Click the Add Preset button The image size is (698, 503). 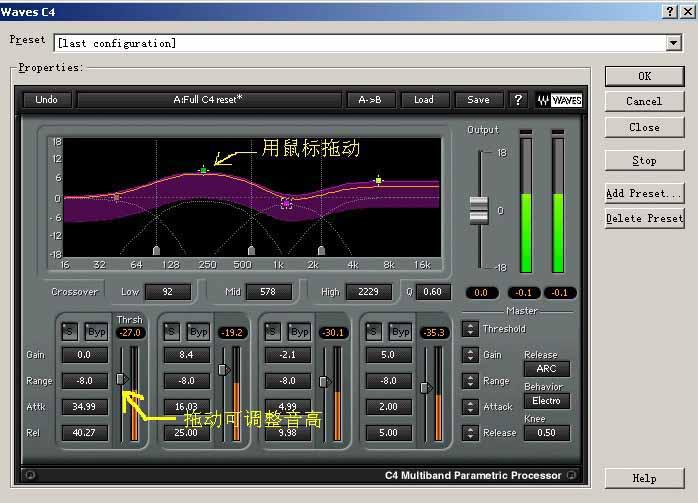(644, 193)
